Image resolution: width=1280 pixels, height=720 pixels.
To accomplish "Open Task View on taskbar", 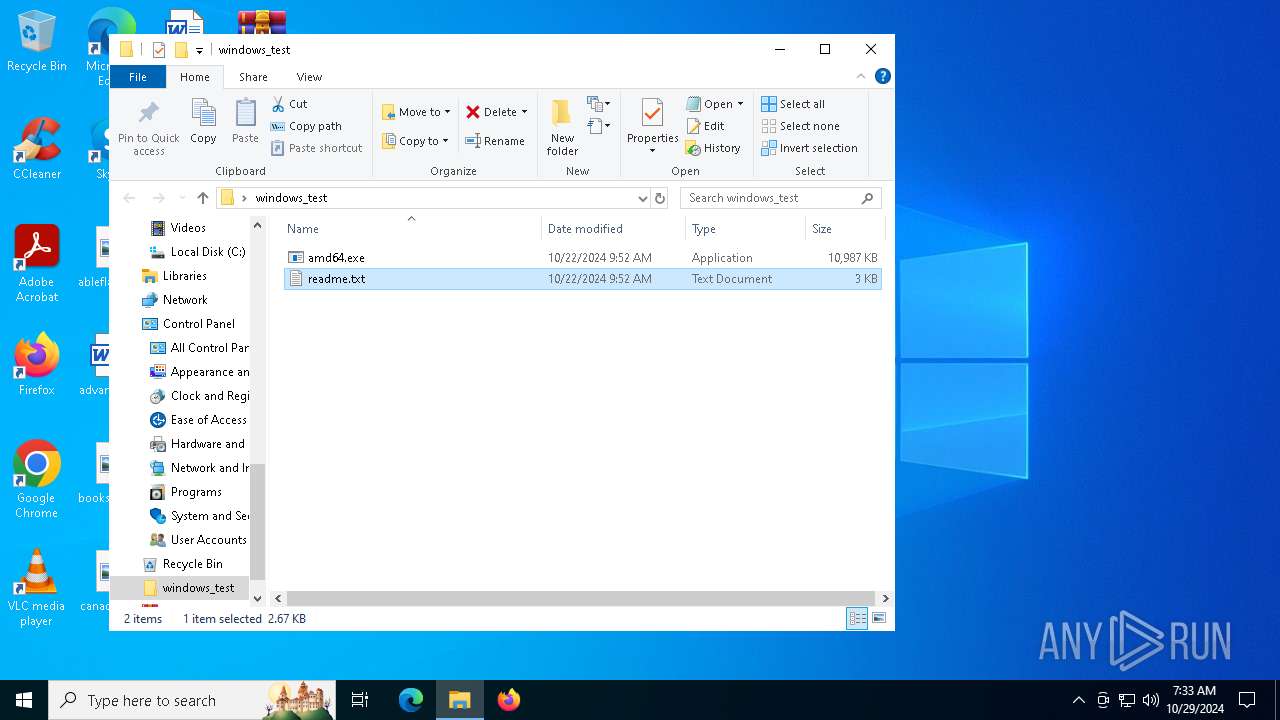I will [360, 700].
